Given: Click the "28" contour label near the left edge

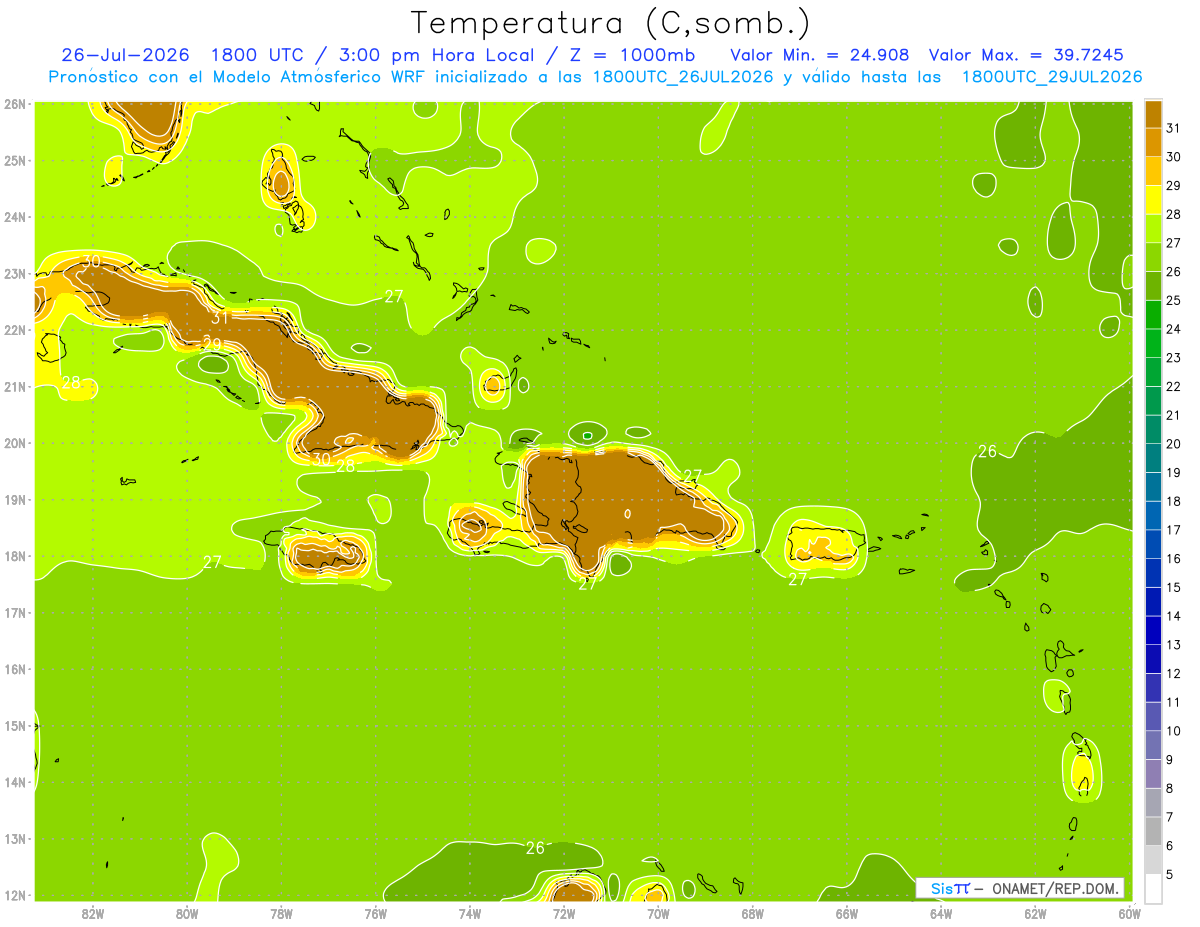Looking at the screenshot, I should tap(71, 382).
